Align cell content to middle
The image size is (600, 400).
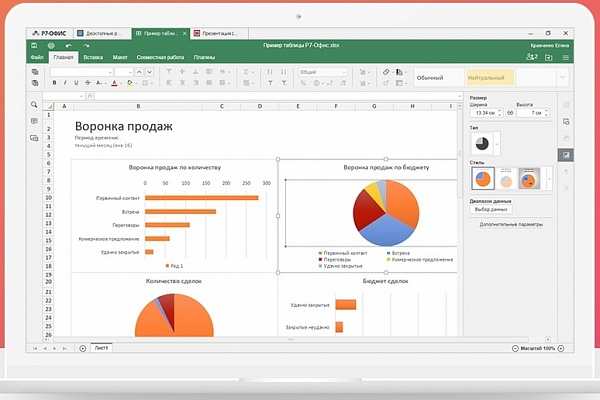point(182,72)
